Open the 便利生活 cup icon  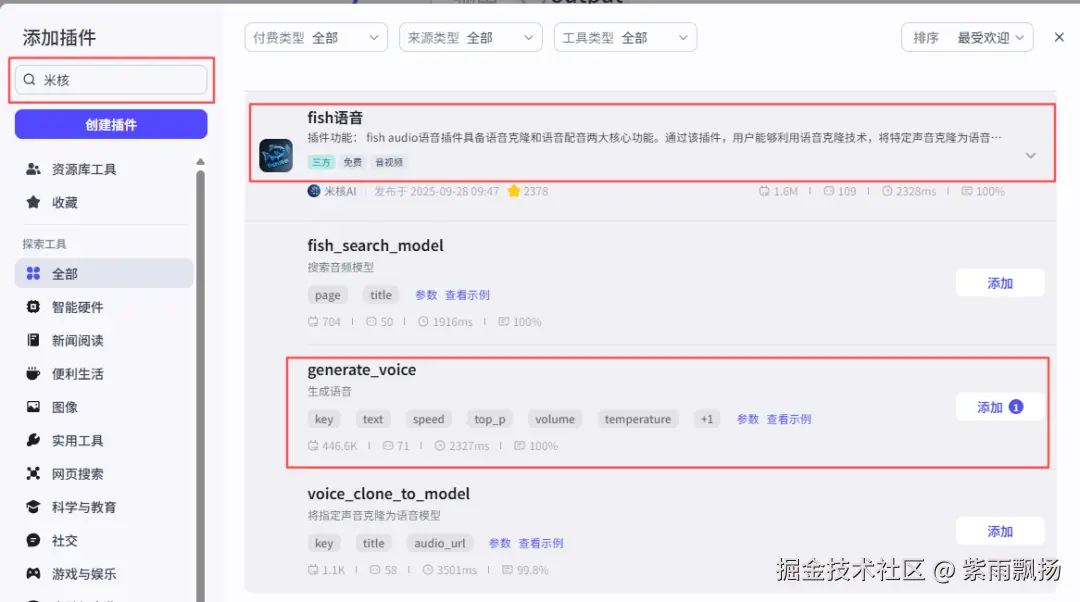pyautogui.click(x=33, y=373)
